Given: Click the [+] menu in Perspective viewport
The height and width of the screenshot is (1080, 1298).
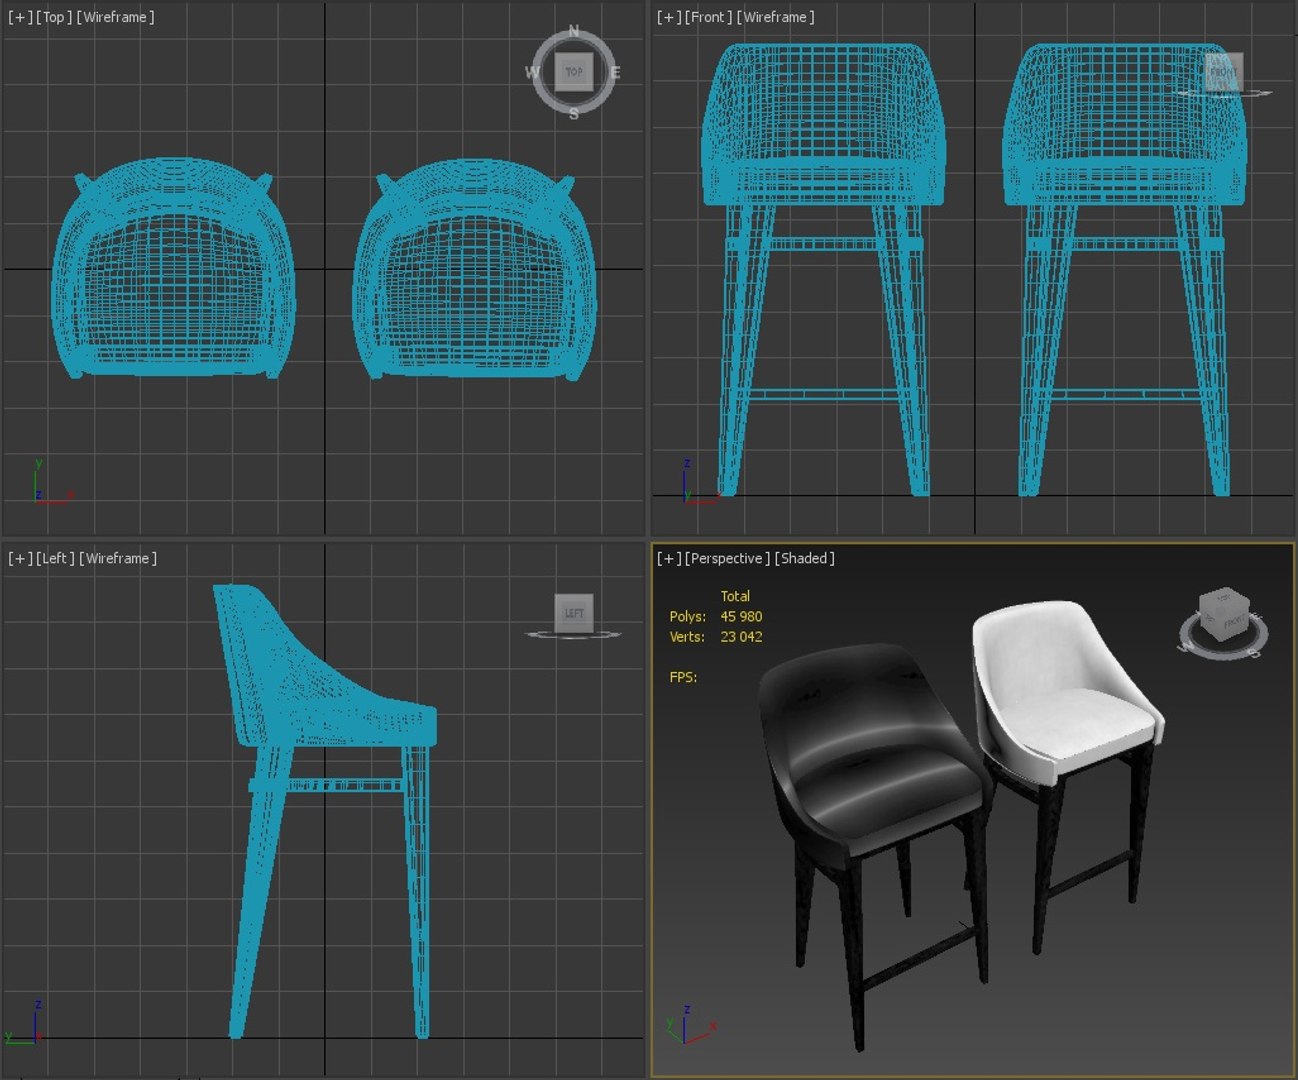Looking at the screenshot, I should tap(669, 558).
